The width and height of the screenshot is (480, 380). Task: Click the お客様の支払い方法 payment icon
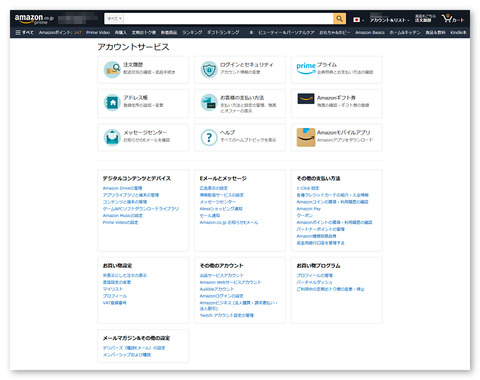(x=209, y=102)
